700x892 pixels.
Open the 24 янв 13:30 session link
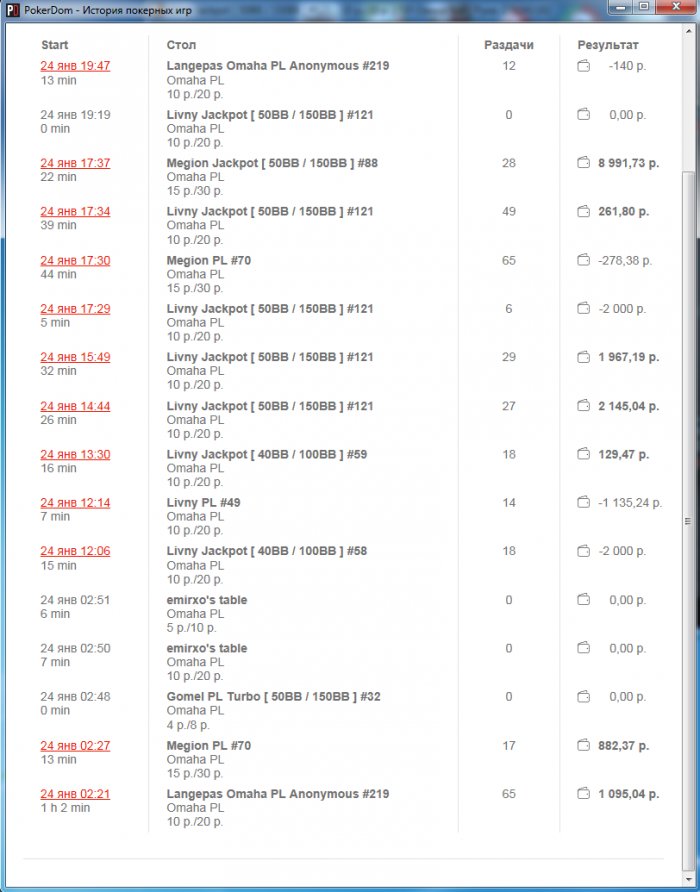tap(75, 455)
